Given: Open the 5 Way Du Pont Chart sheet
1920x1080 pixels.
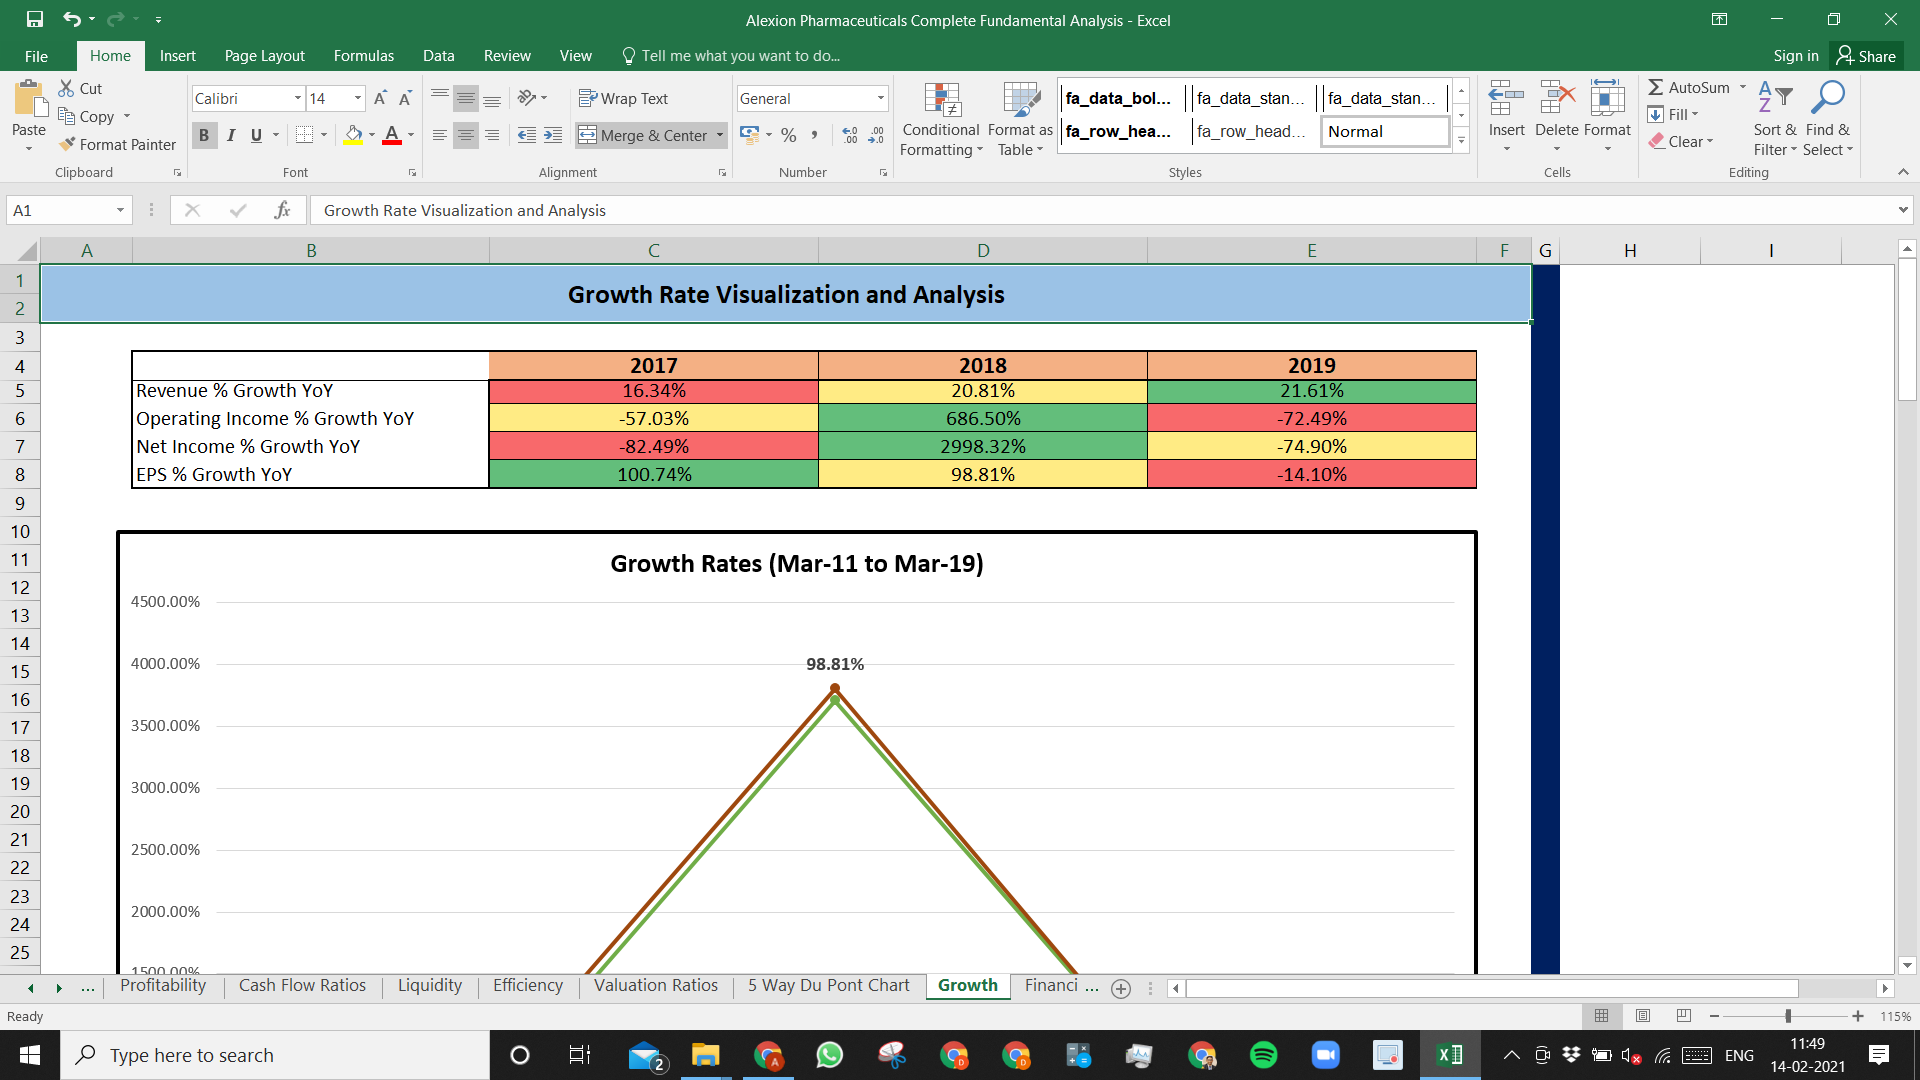Looking at the screenshot, I should tap(829, 986).
